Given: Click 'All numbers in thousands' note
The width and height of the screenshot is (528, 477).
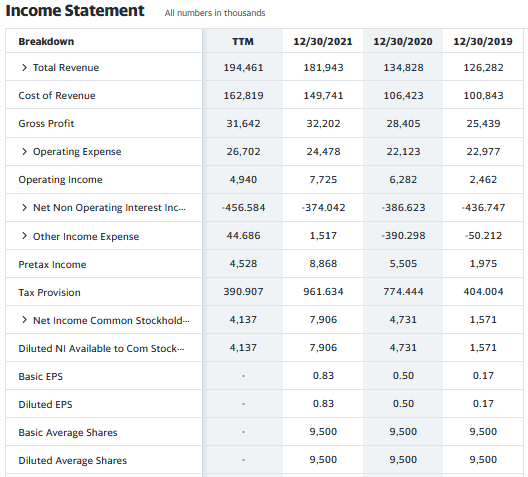Looking at the screenshot, I should pyautogui.click(x=215, y=13).
